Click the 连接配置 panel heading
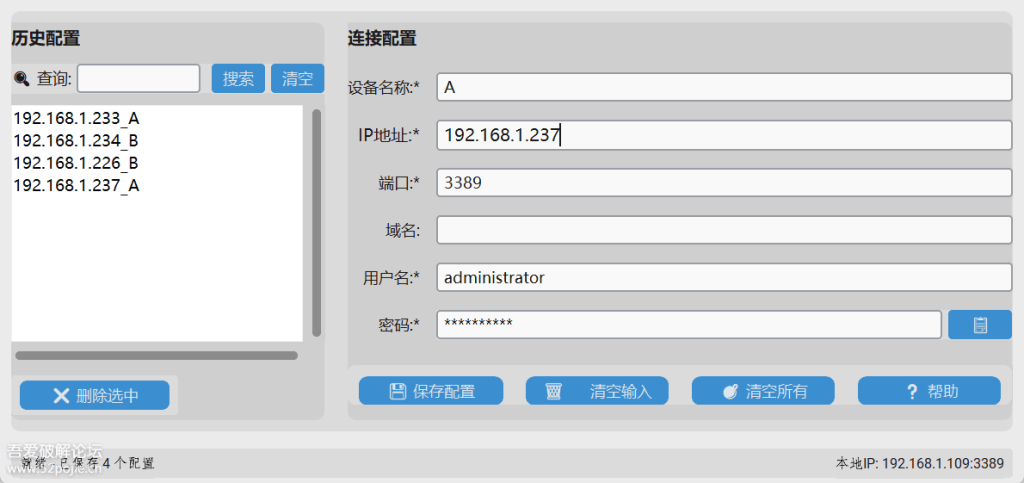This screenshot has width=1024, height=483. coord(382,39)
